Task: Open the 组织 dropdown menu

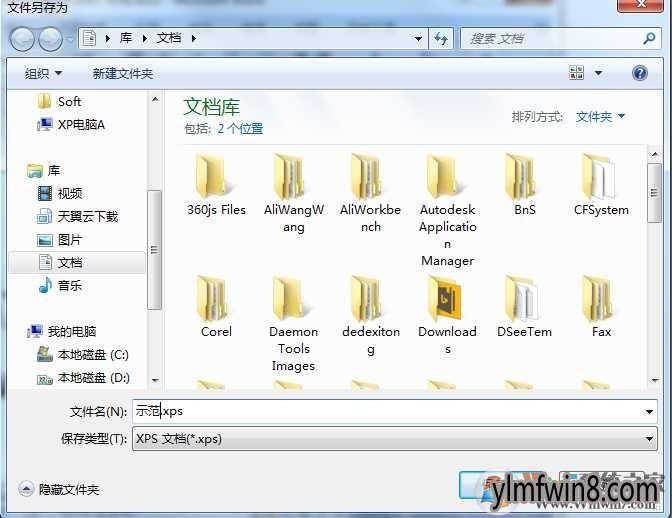Action: (43, 73)
